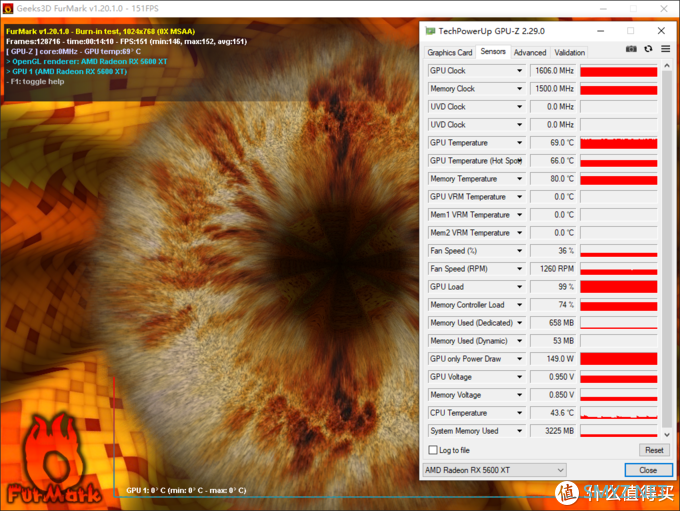Click the 80.0 °C Memory Temperature value
This screenshot has height=511, width=680.
[553, 179]
